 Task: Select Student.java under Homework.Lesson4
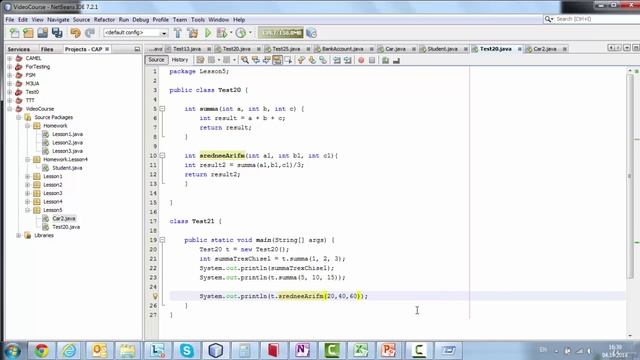click(67, 168)
